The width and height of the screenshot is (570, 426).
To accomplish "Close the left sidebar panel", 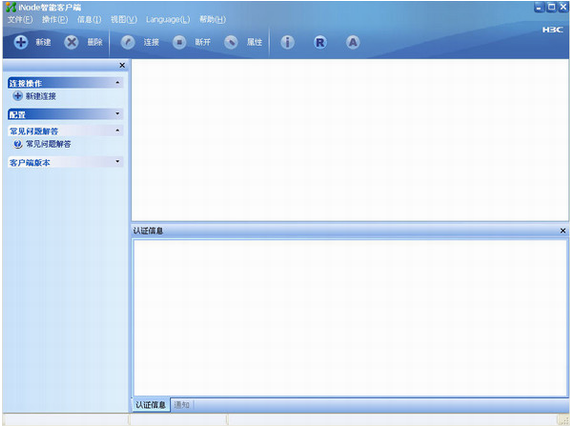I will tap(122, 65).
